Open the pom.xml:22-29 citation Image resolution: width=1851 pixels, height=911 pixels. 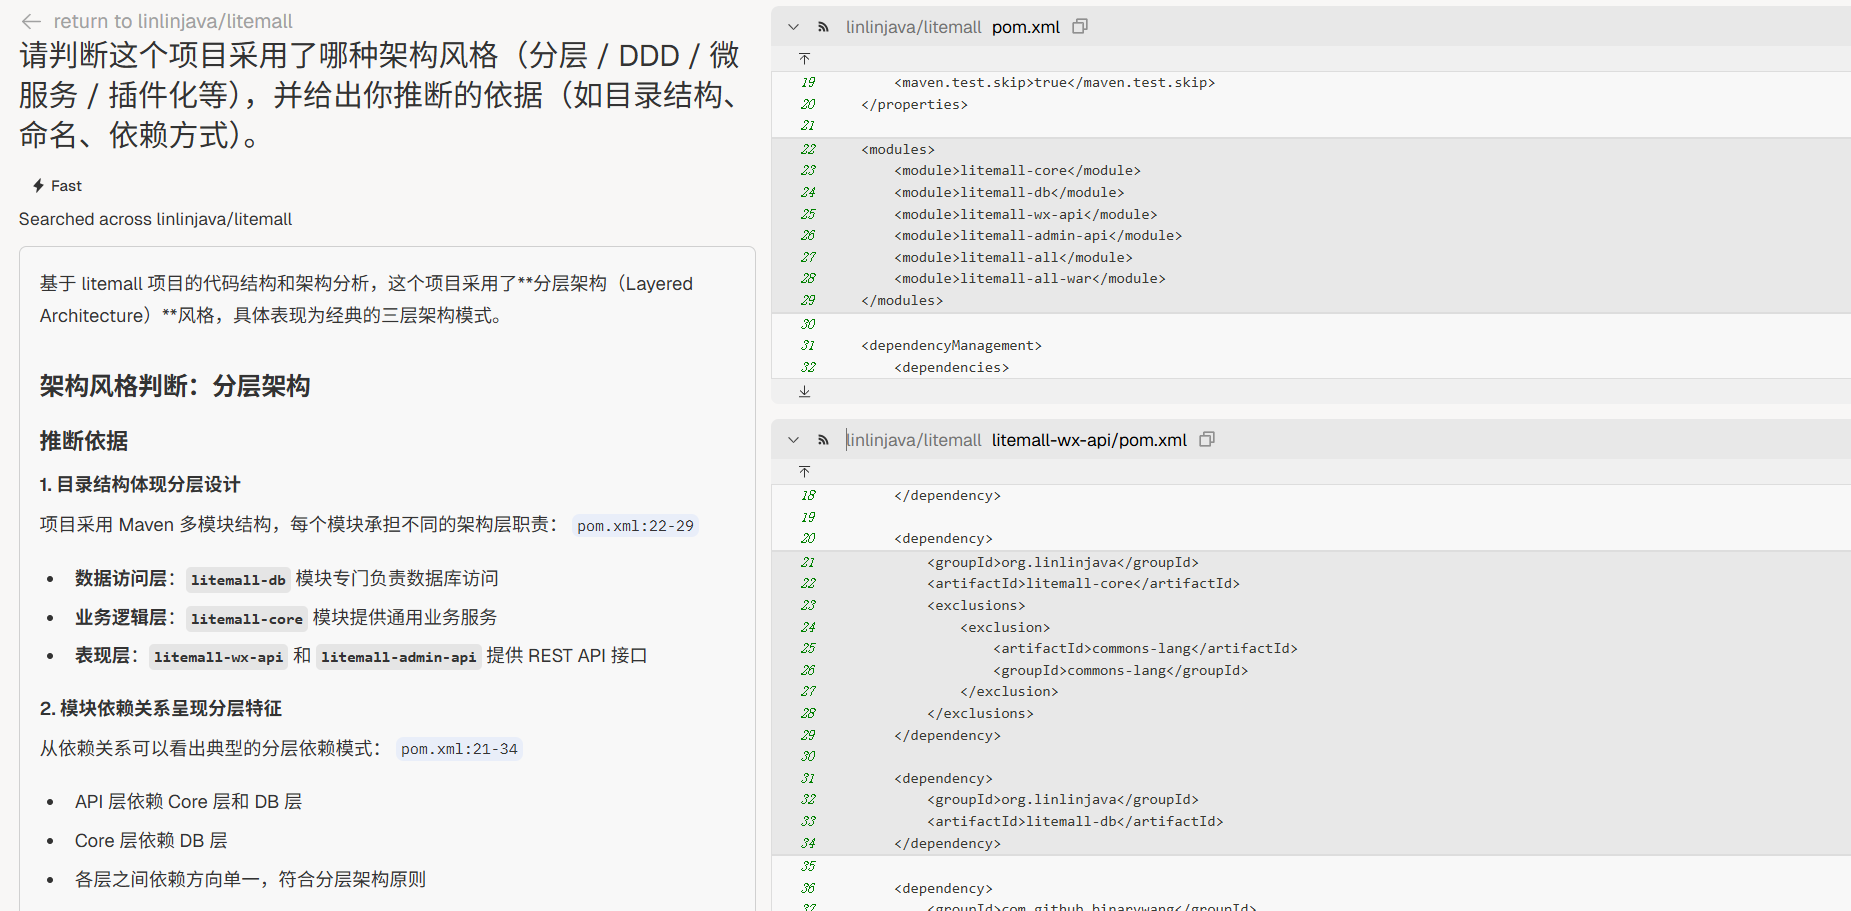click(x=635, y=526)
